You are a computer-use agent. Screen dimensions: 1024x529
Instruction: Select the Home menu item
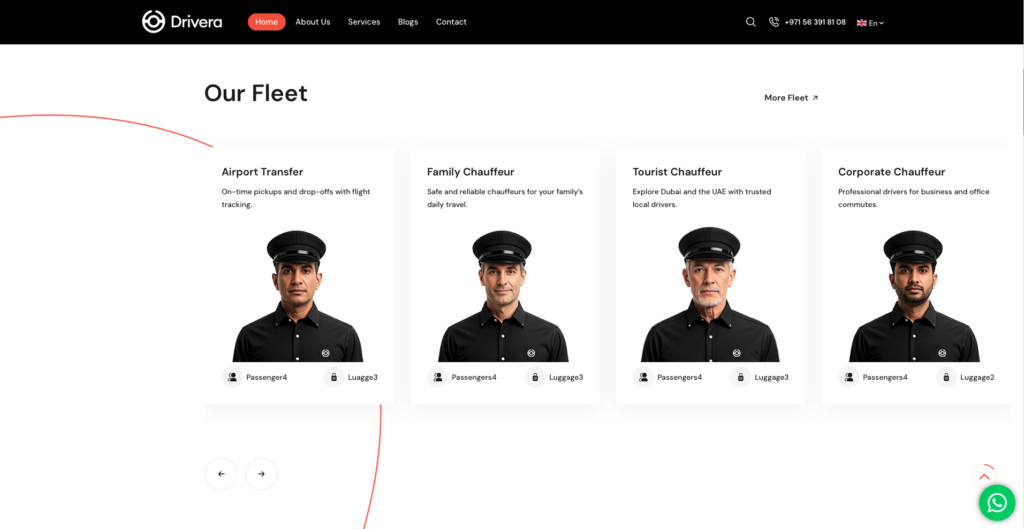(266, 22)
